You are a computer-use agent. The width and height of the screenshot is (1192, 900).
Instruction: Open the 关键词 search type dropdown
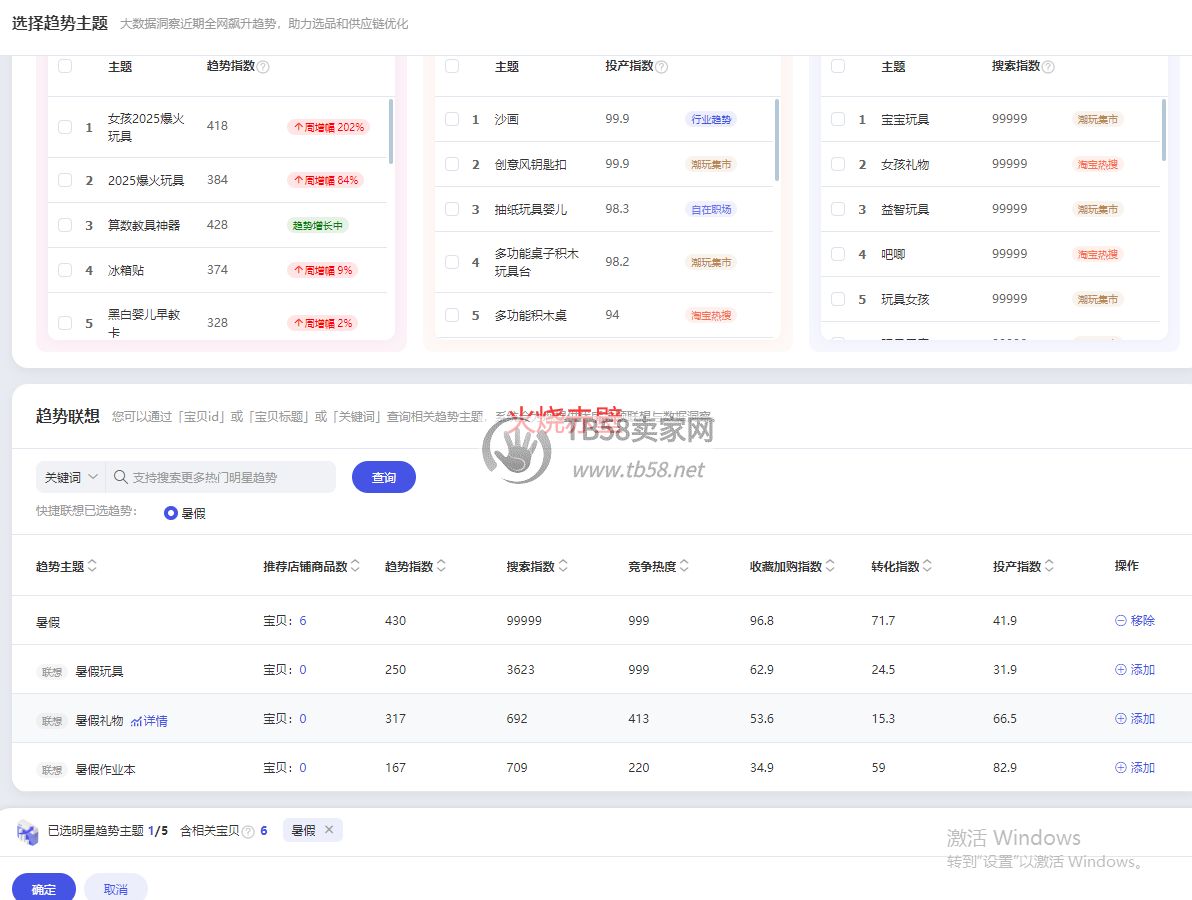[70, 478]
